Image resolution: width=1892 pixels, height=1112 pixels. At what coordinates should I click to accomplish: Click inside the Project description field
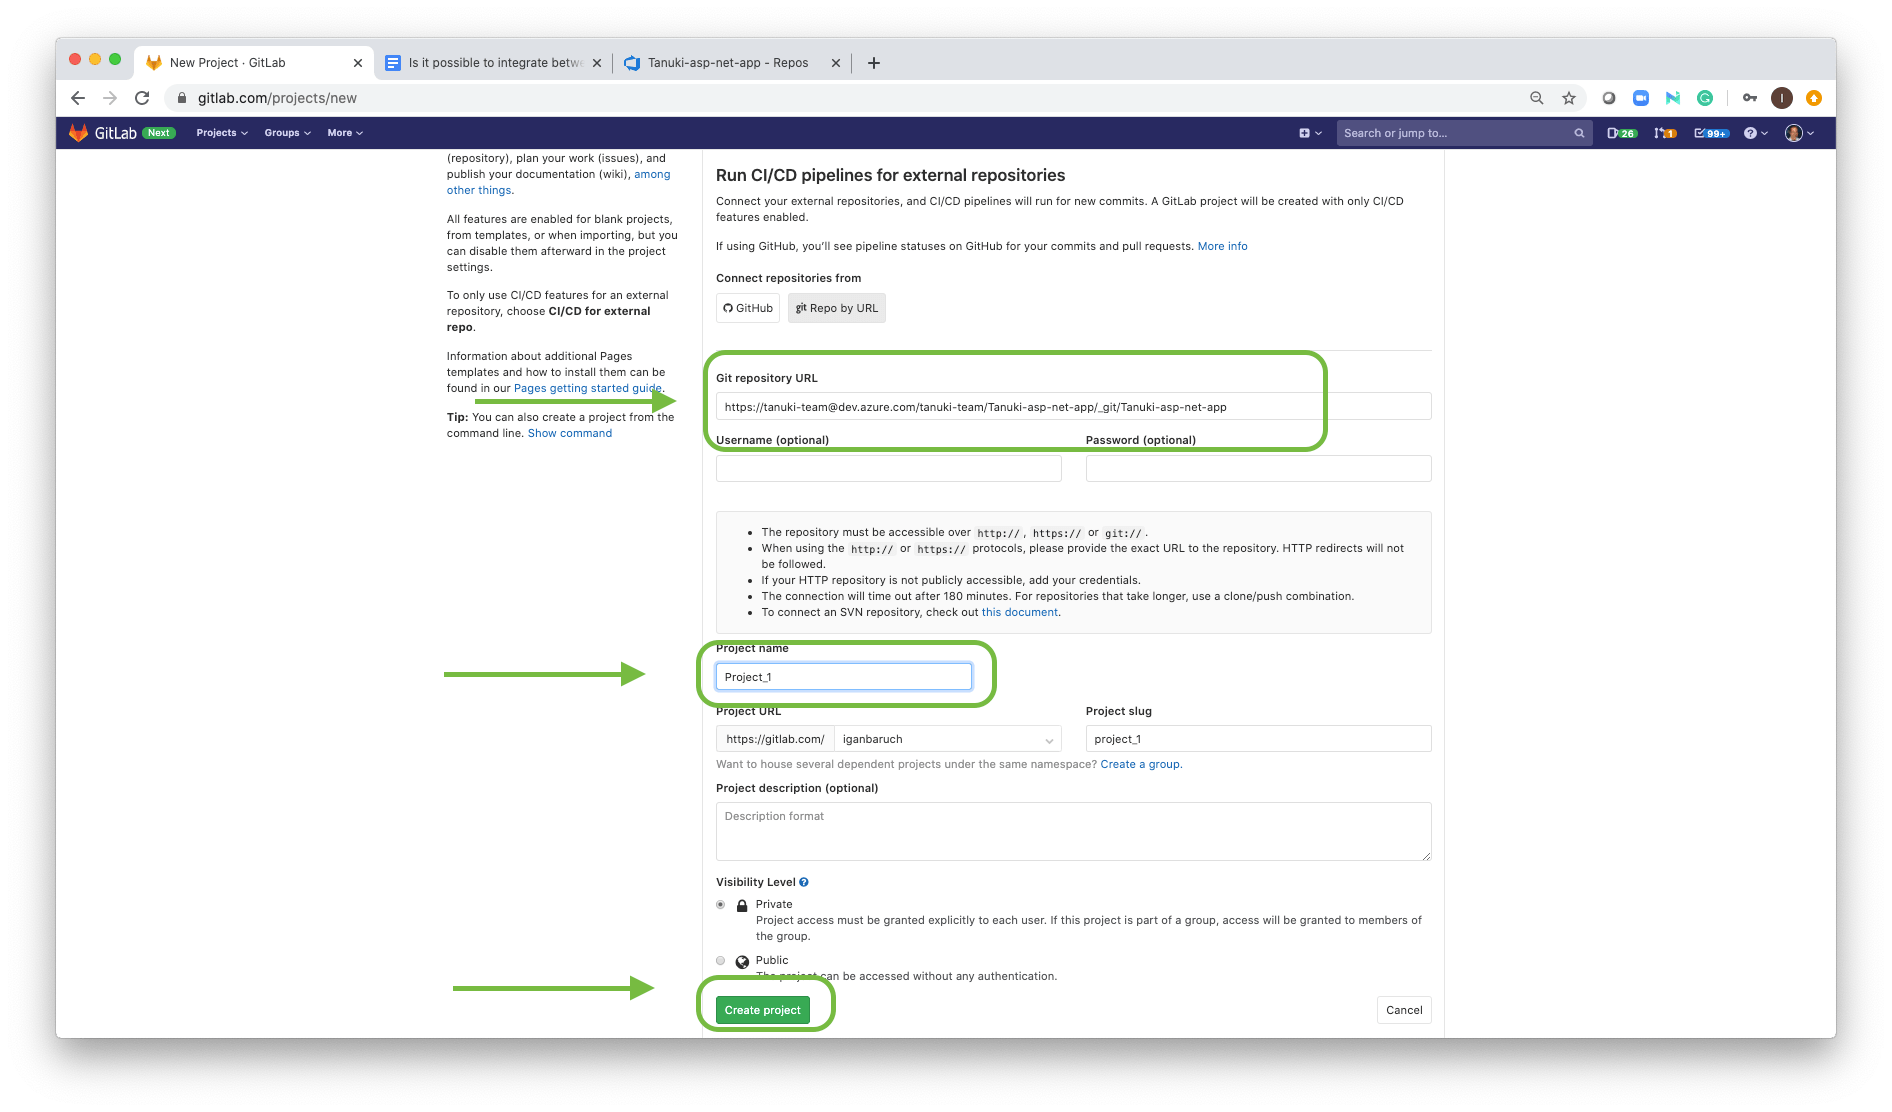coord(1072,831)
